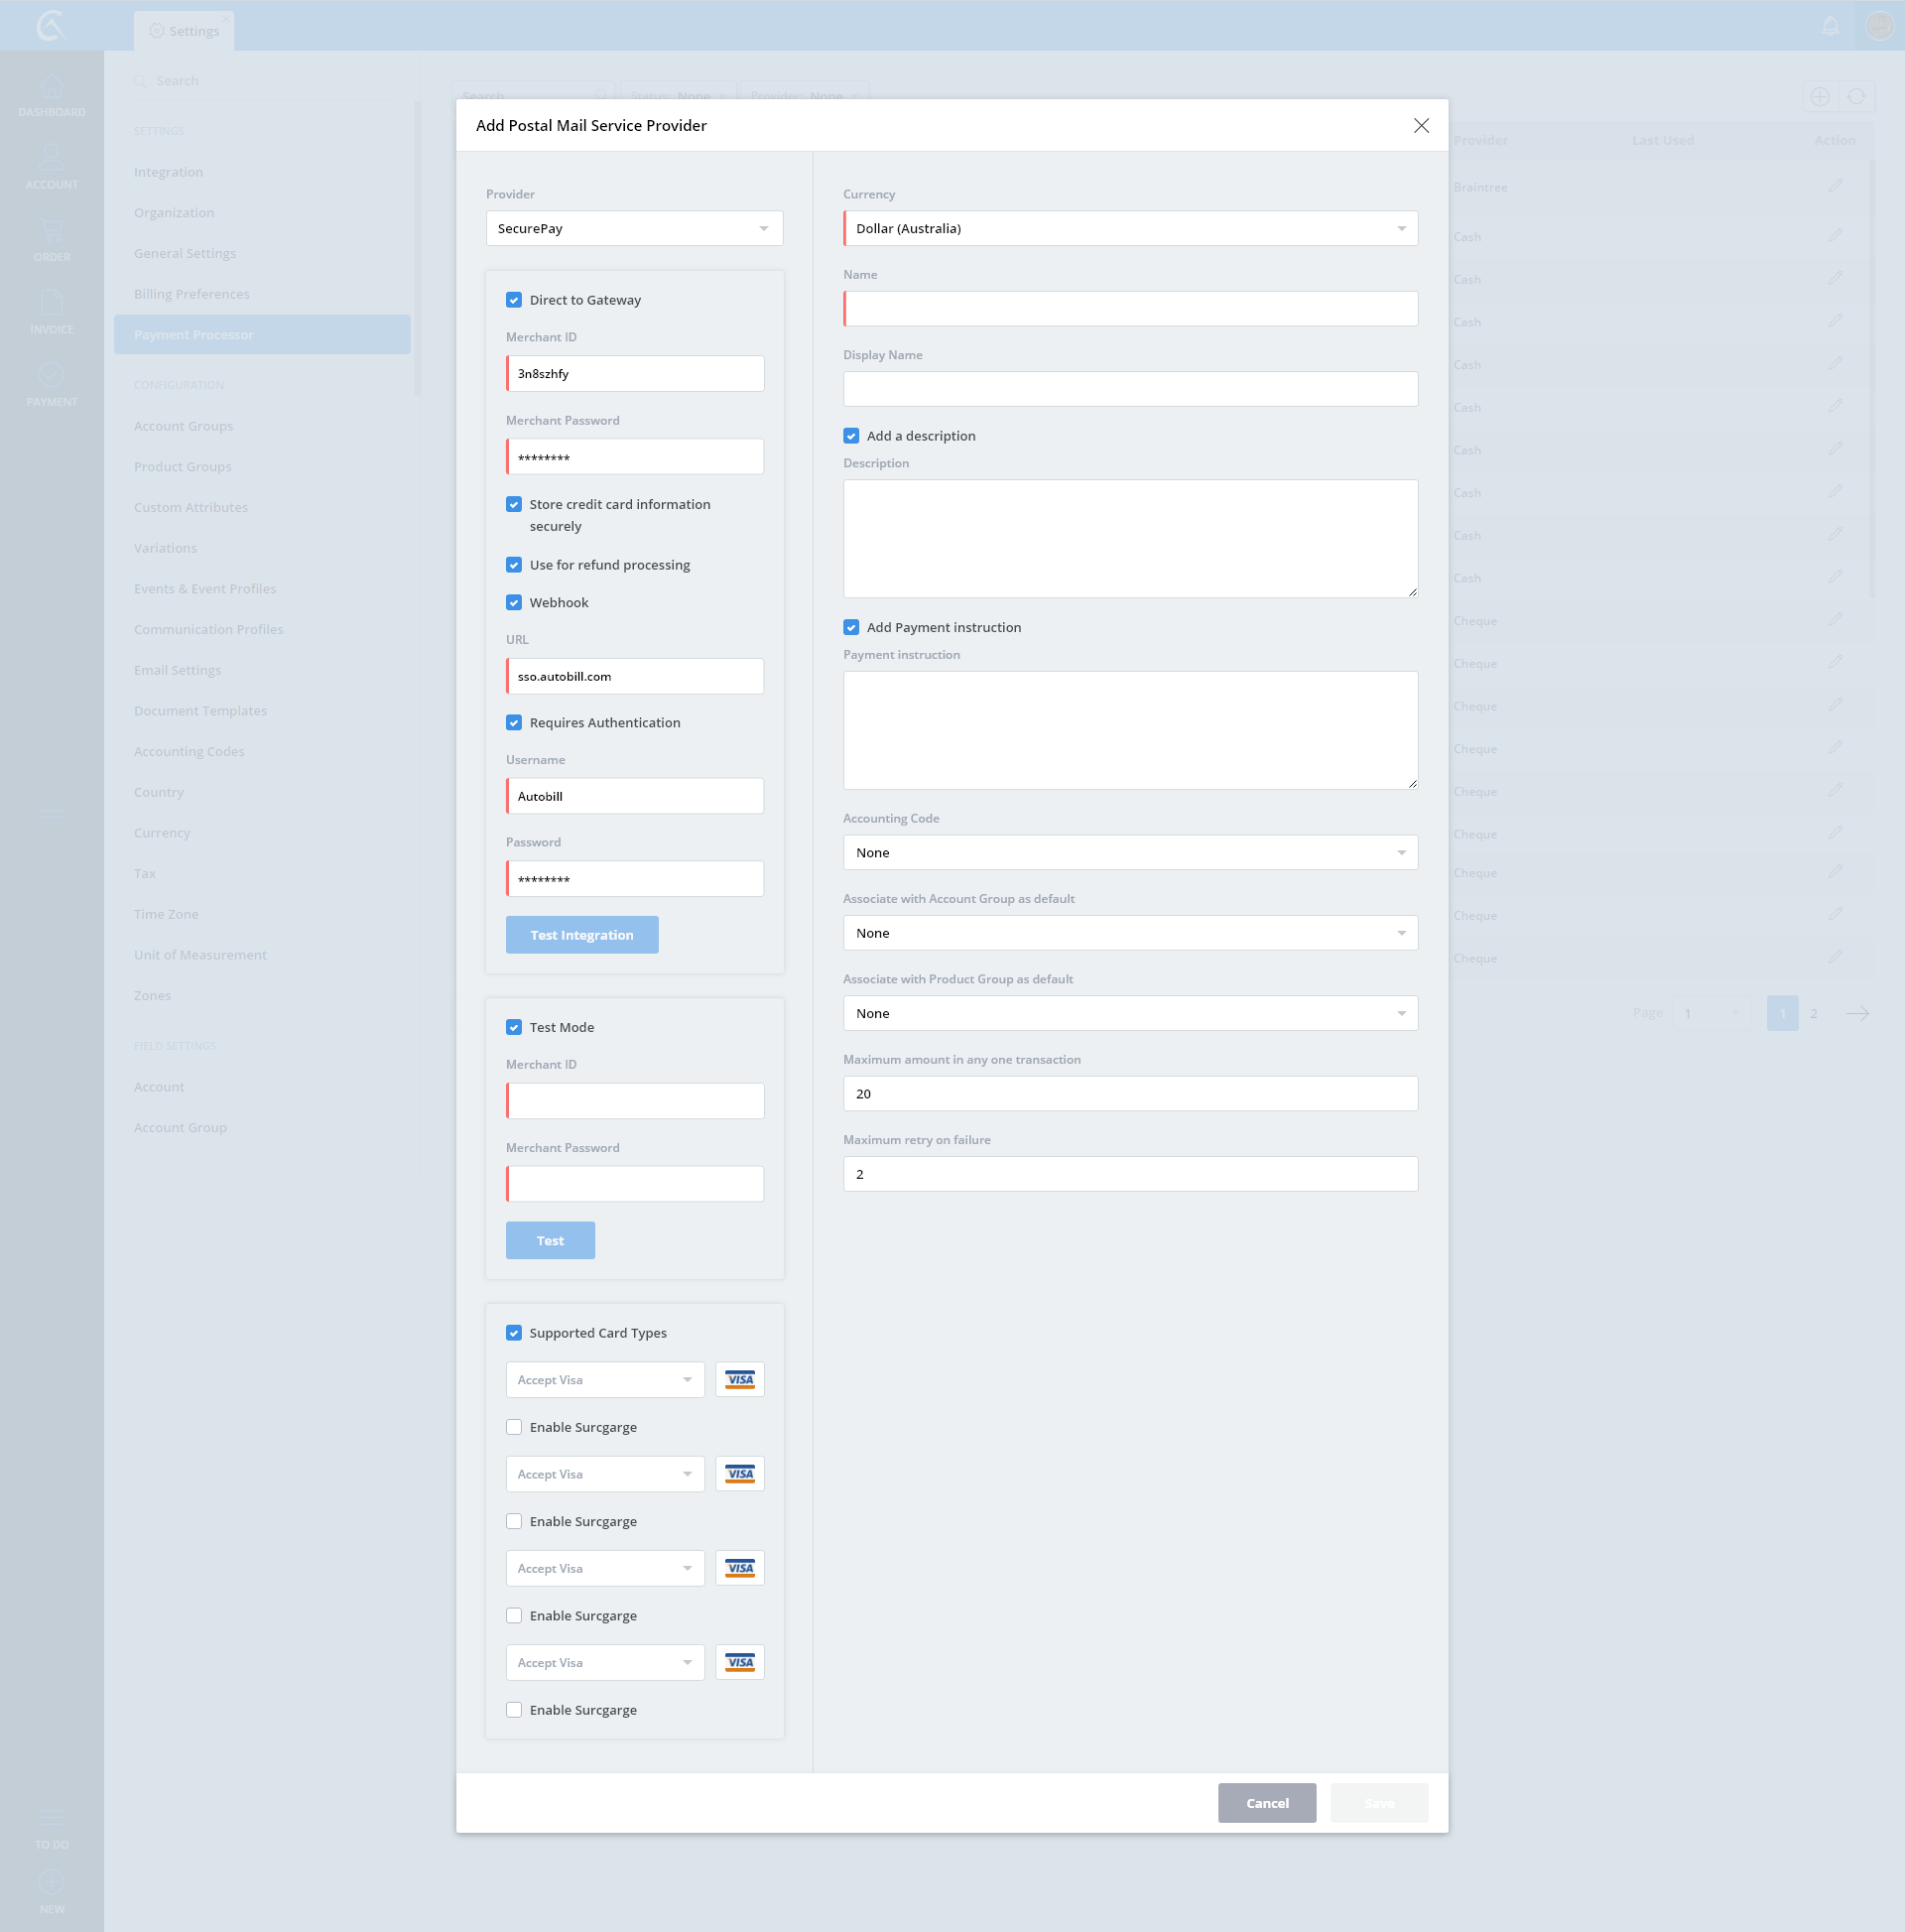1905x1932 pixels.
Task: Click into the Display Name field
Action: (1130, 389)
